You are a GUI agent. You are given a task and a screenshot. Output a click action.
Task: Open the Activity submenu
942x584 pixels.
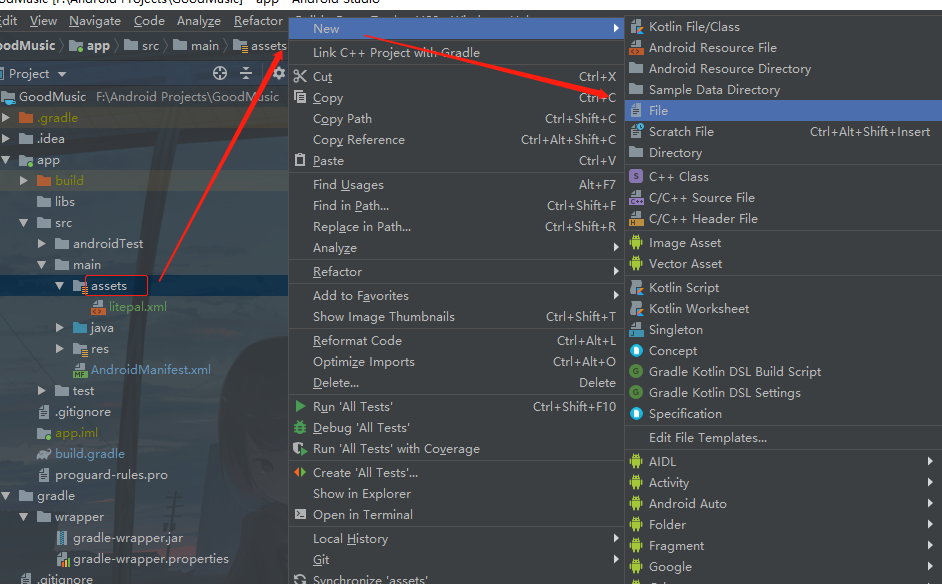[783, 482]
